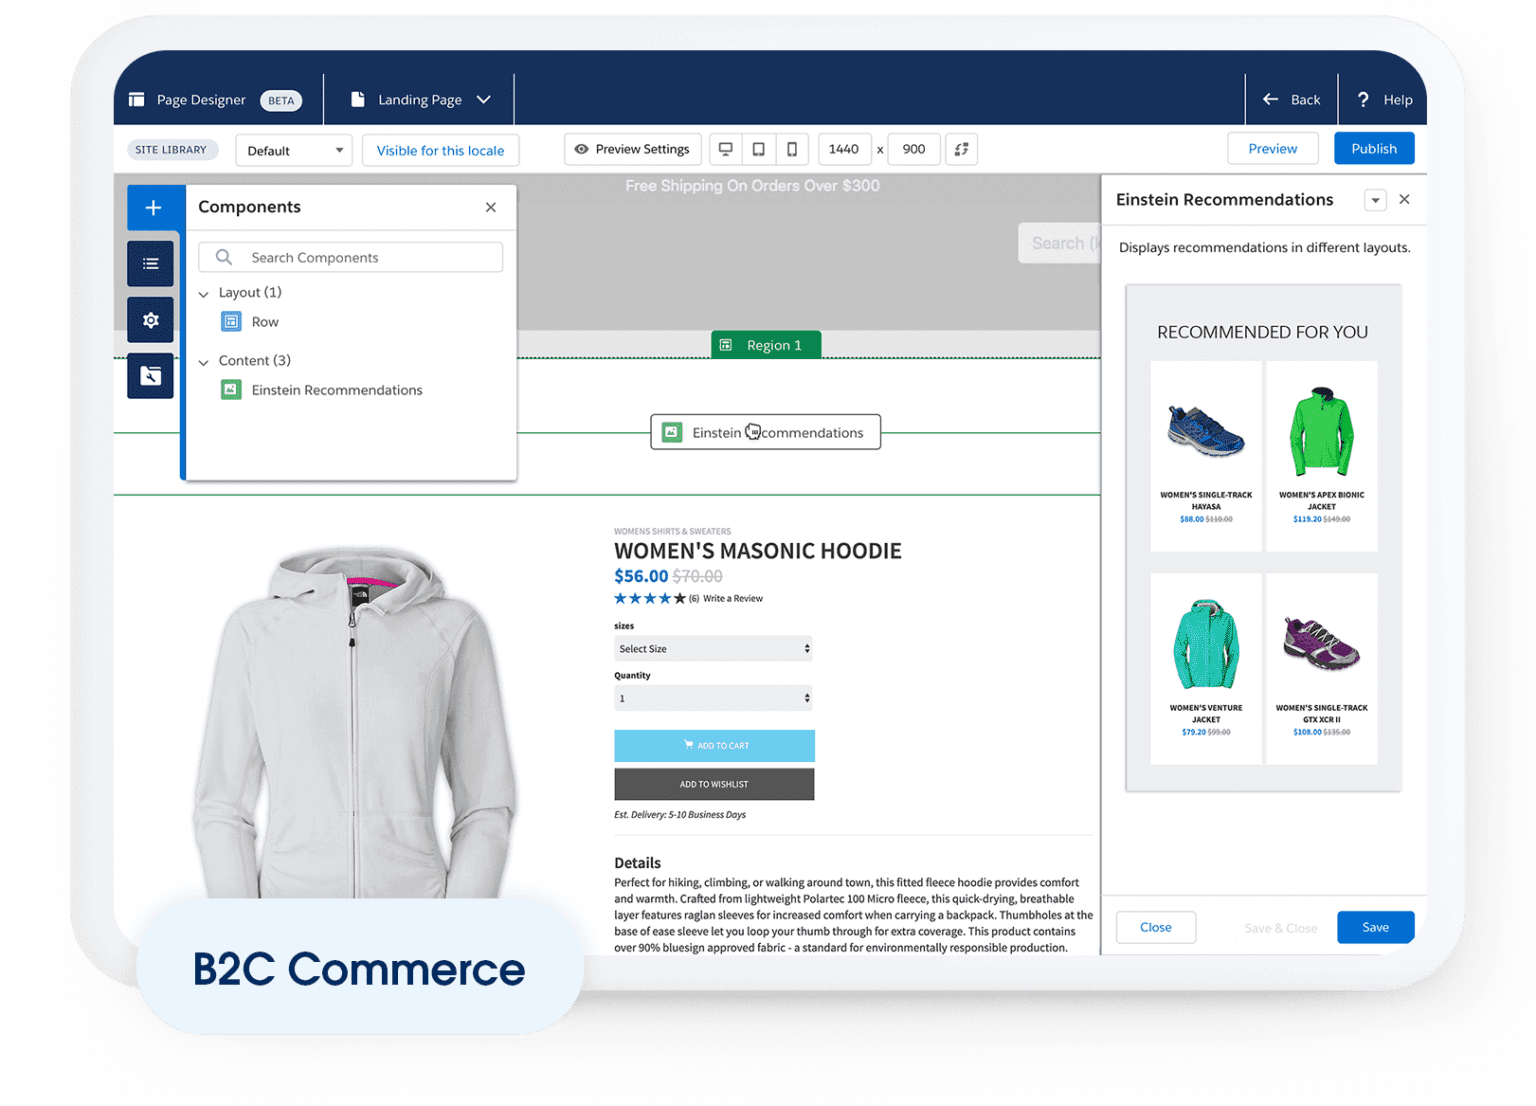Click the blue Save button
The image size is (1536, 1106).
click(1375, 927)
